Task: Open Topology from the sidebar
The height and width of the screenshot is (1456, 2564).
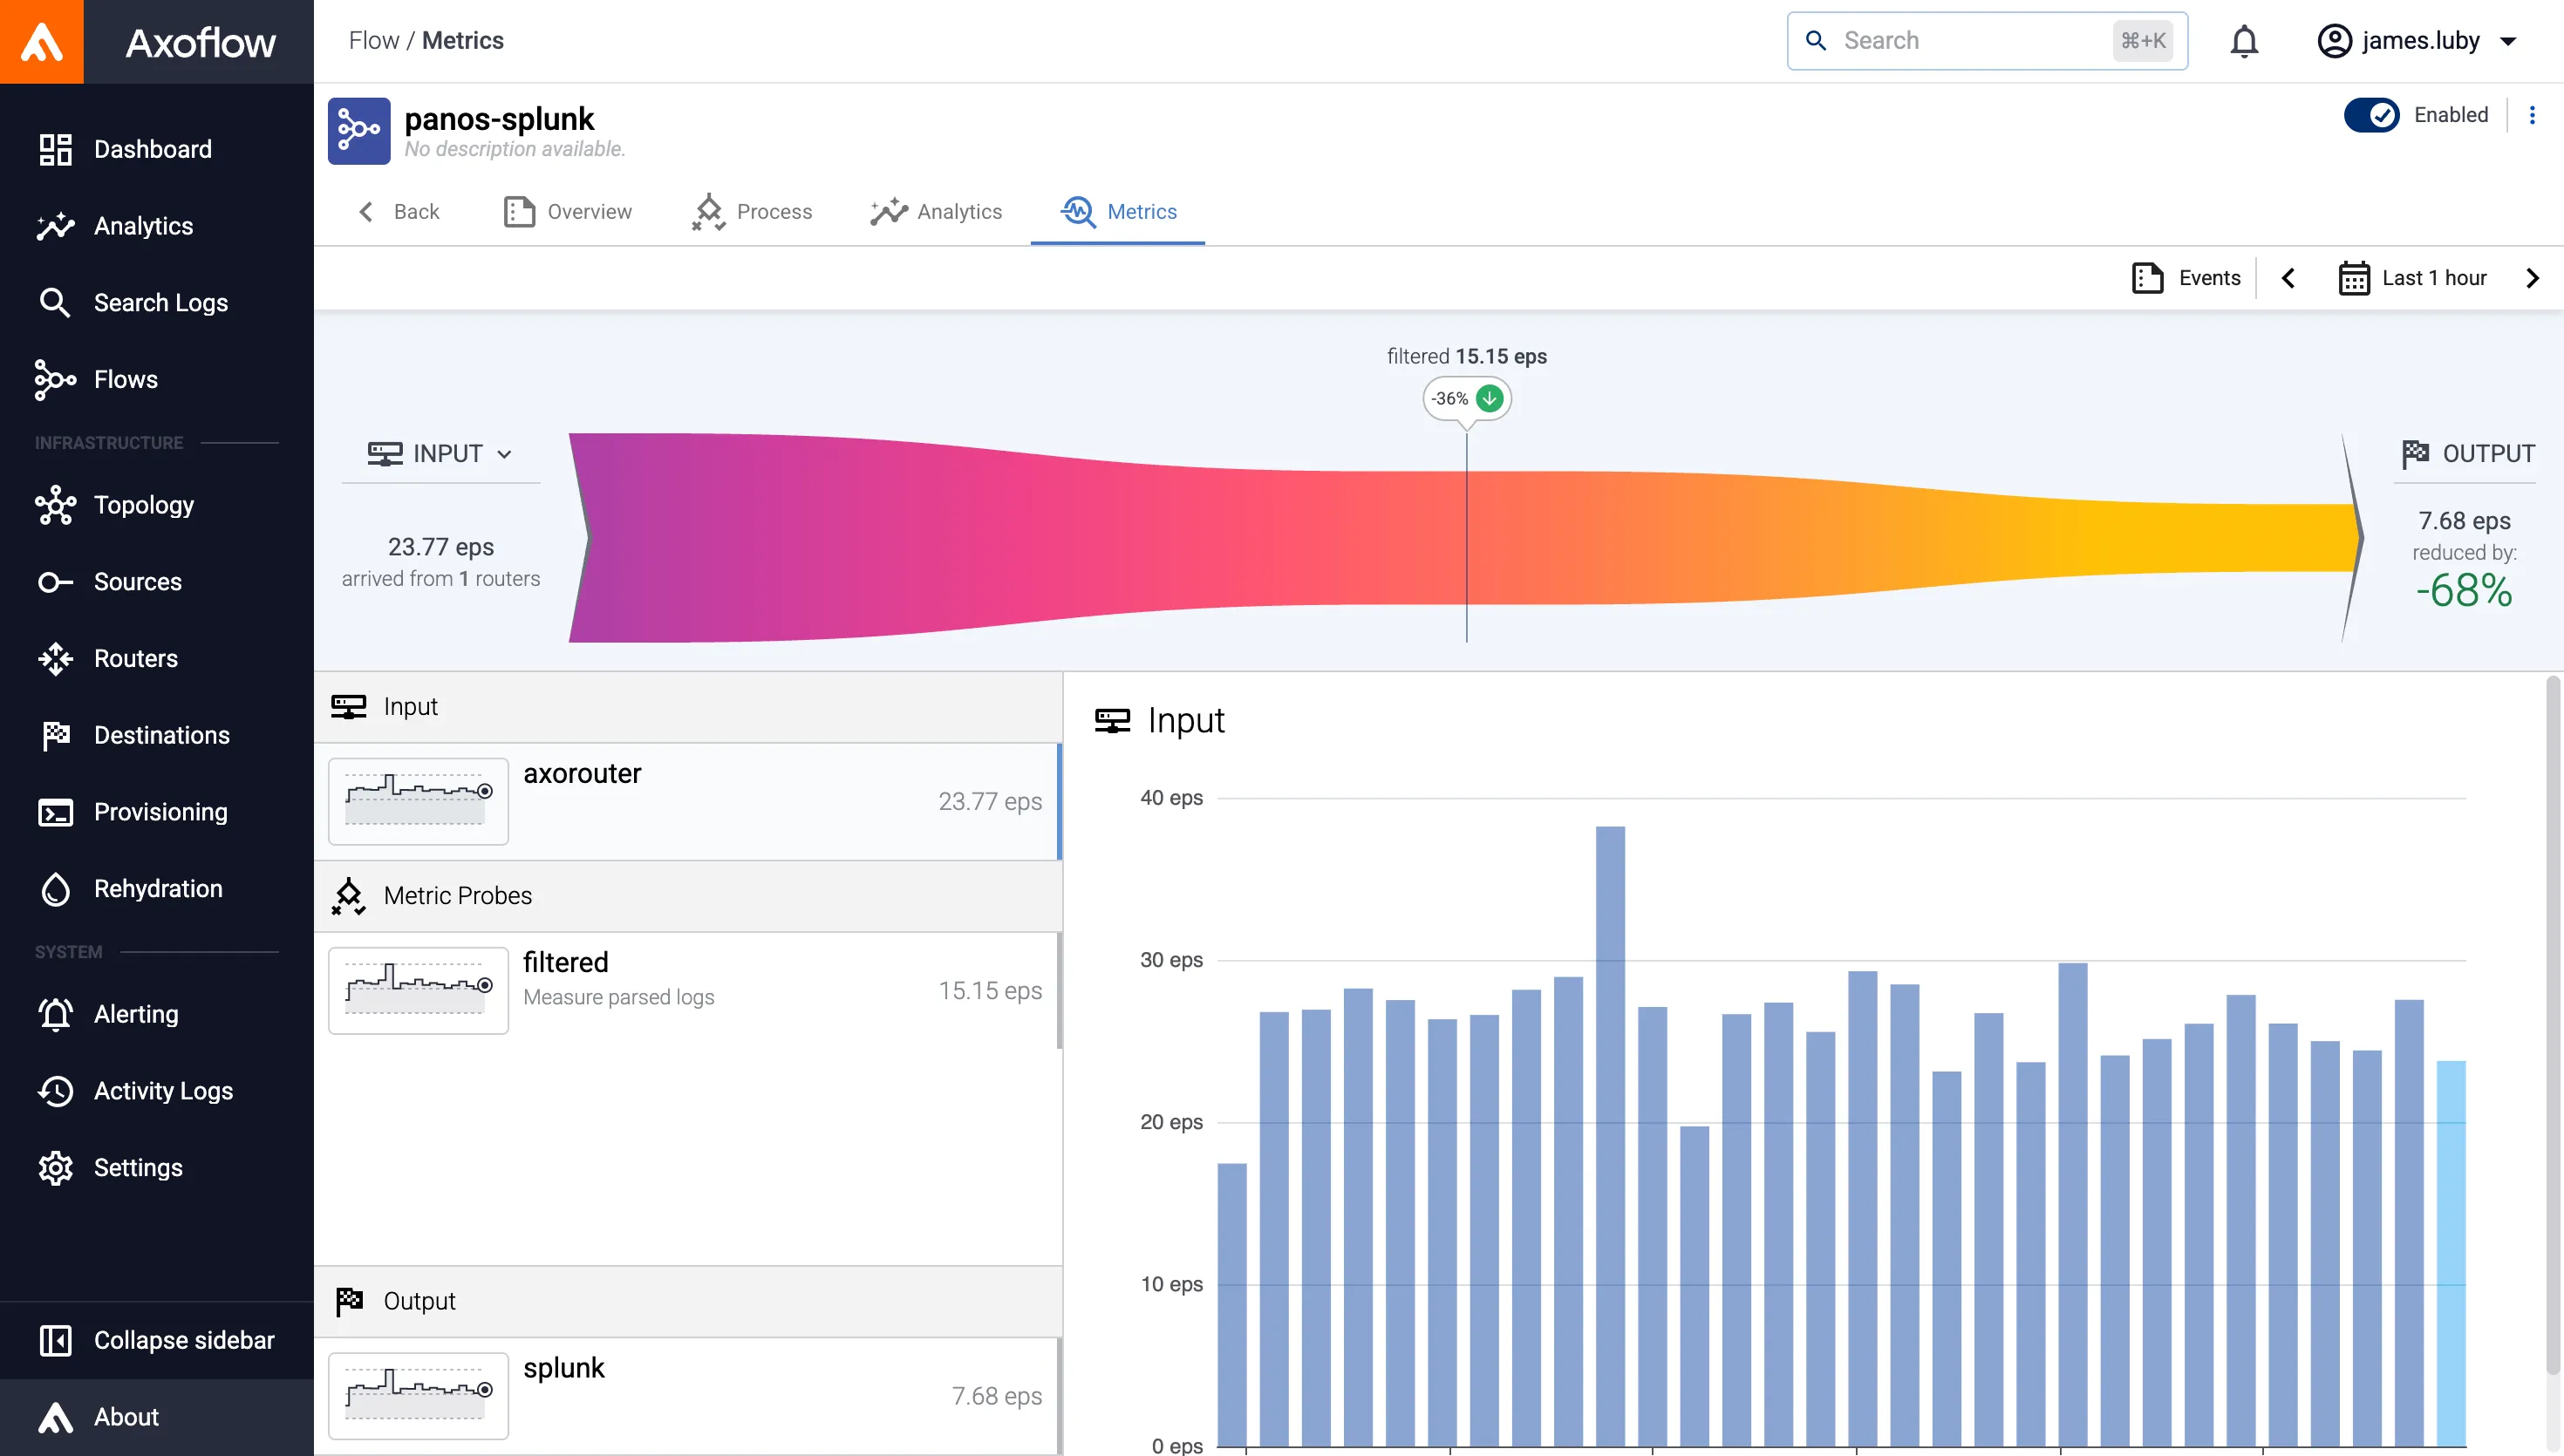Action: (x=143, y=505)
